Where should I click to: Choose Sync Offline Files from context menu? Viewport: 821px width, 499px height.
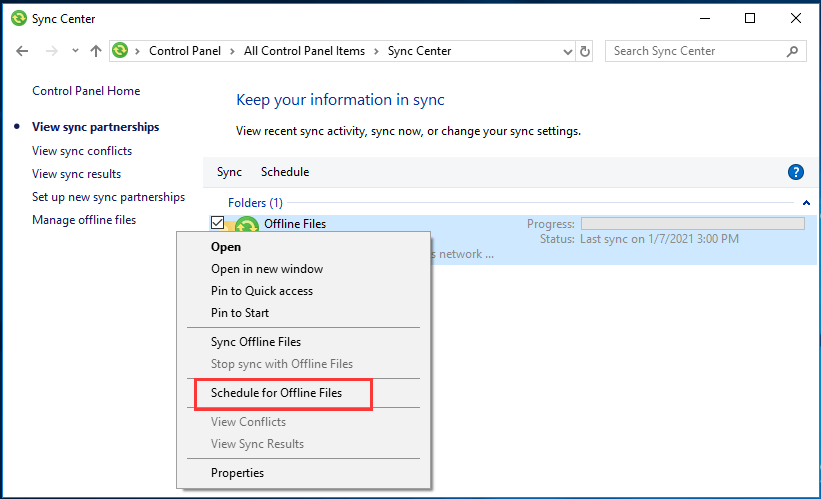click(x=256, y=342)
